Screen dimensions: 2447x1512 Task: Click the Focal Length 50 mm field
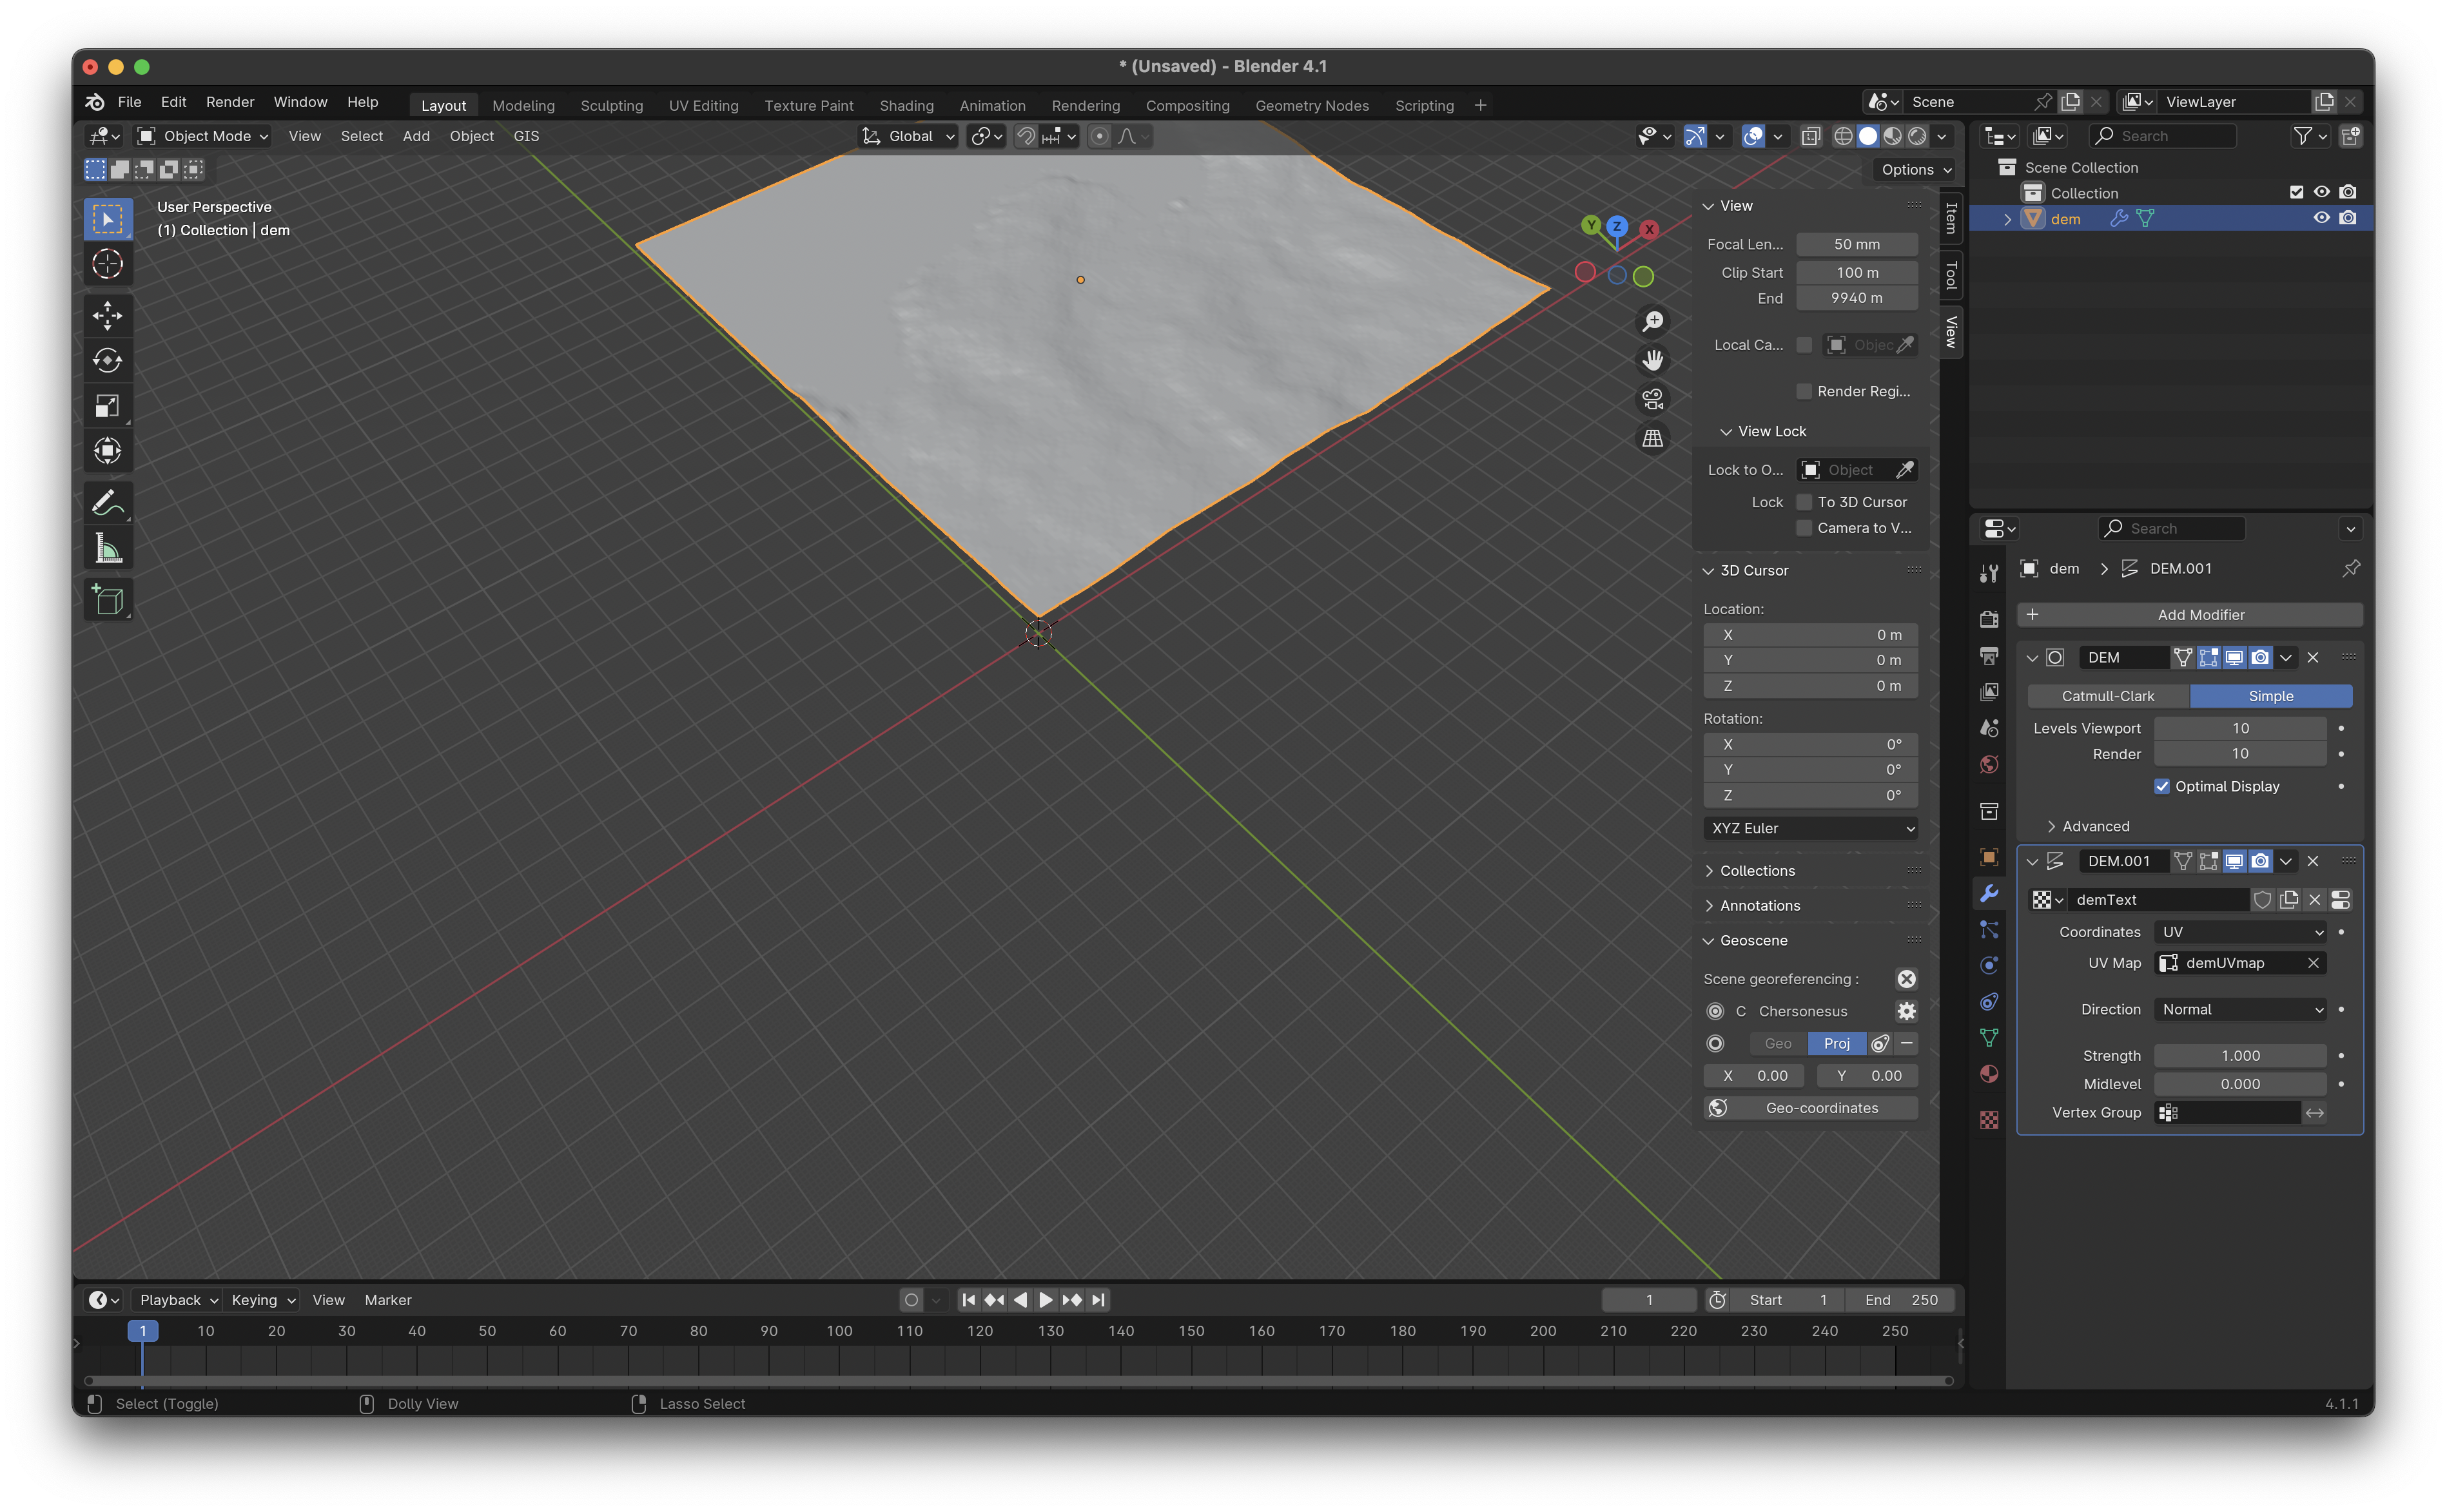pos(1856,244)
